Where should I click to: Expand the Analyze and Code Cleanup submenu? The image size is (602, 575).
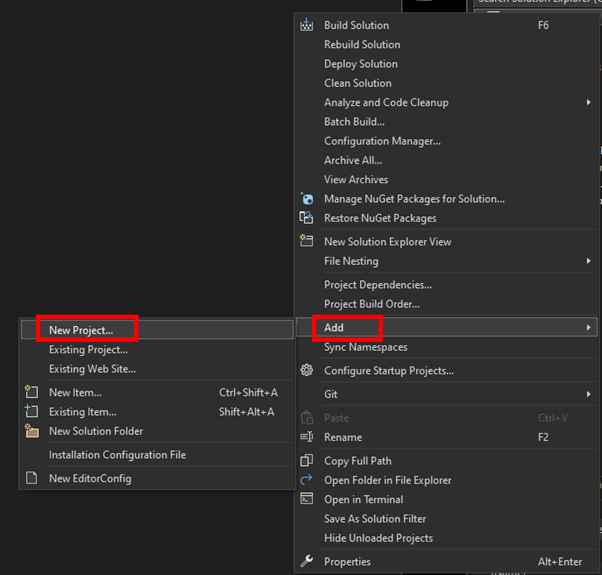[588, 103]
